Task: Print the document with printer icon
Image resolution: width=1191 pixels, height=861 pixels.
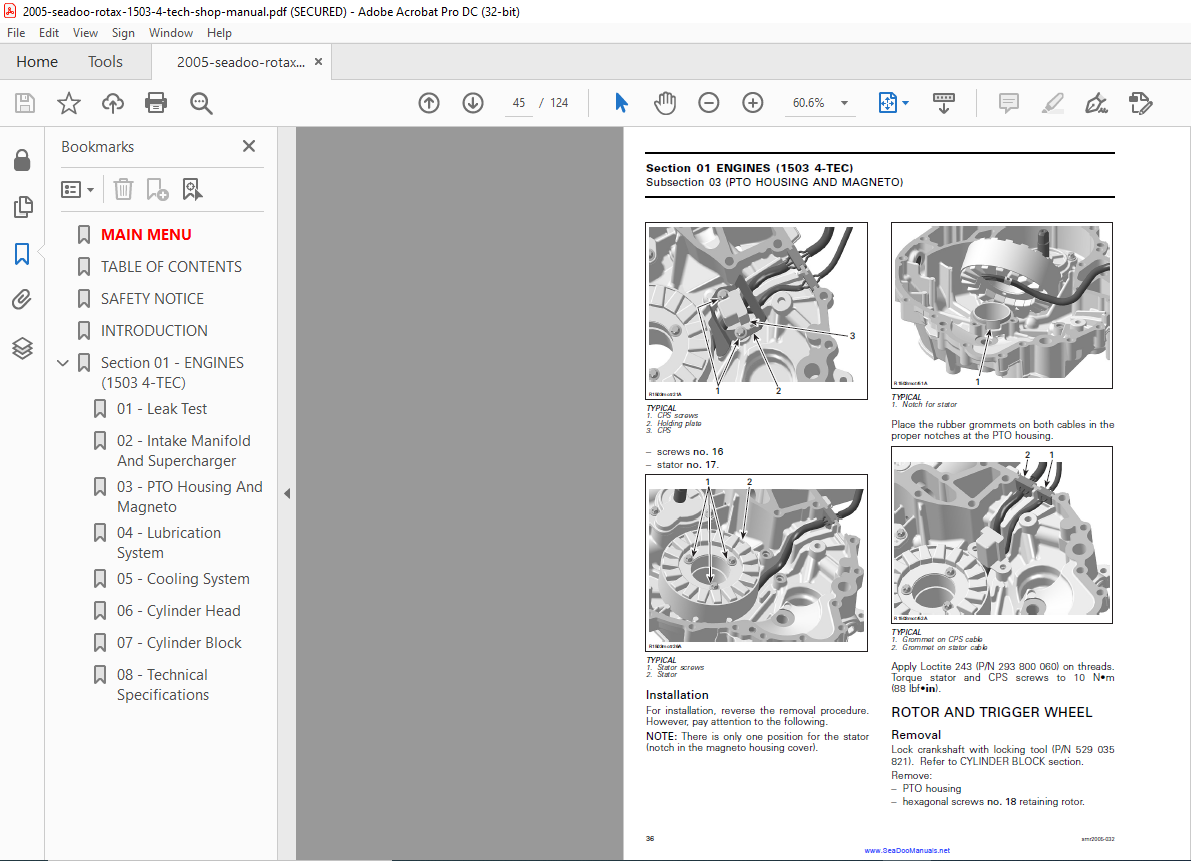Action: pyautogui.click(x=156, y=102)
